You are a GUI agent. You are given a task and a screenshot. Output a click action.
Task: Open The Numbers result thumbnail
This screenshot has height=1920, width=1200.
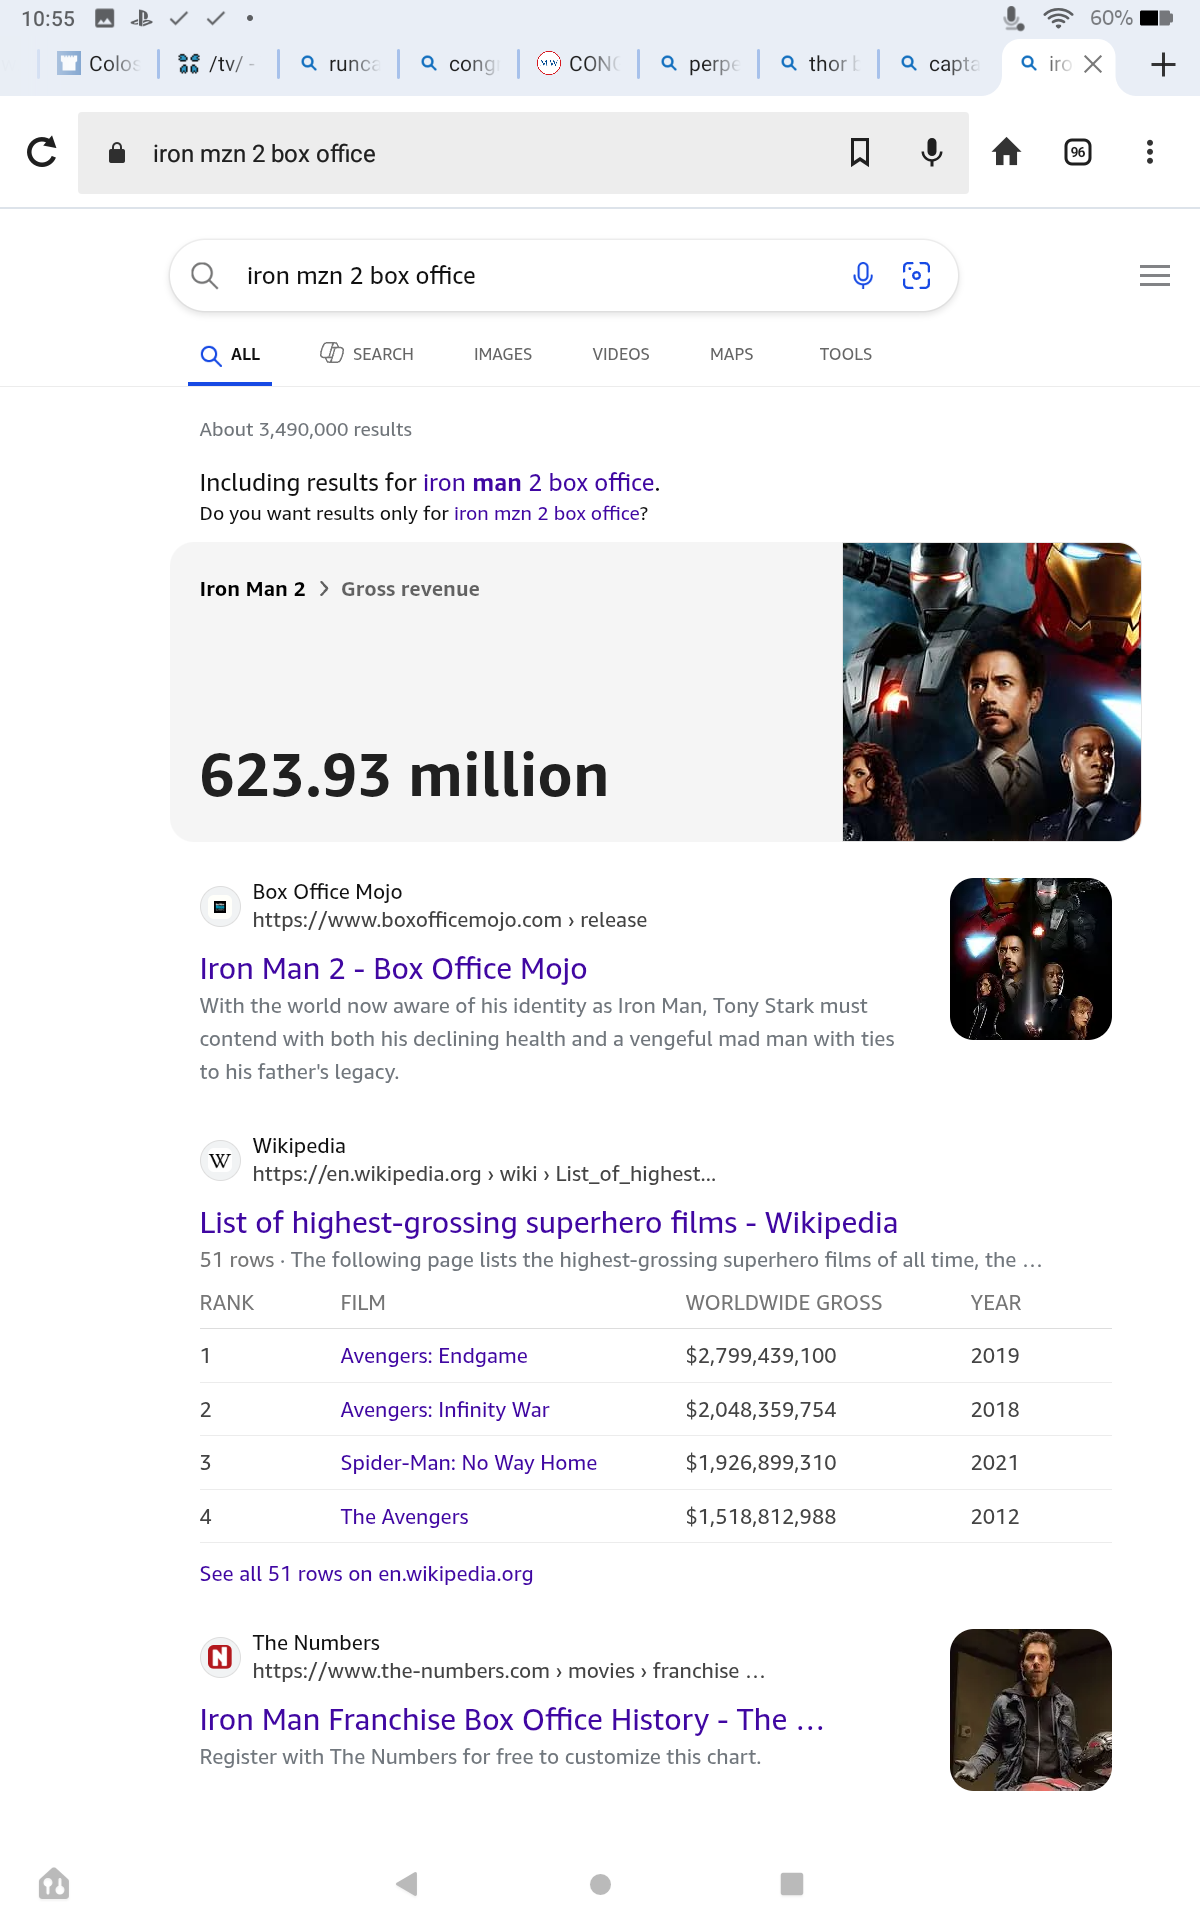coord(1031,1710)
